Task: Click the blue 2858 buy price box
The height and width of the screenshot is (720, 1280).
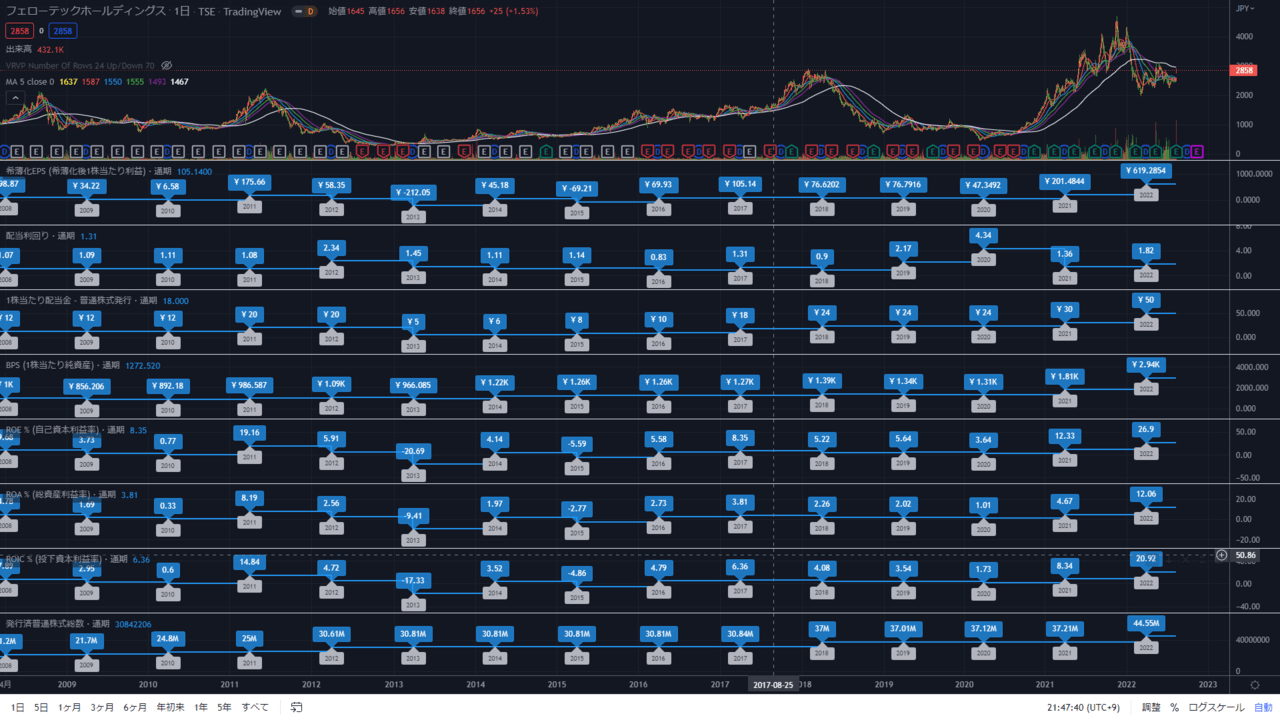Action: pos(63,31)
